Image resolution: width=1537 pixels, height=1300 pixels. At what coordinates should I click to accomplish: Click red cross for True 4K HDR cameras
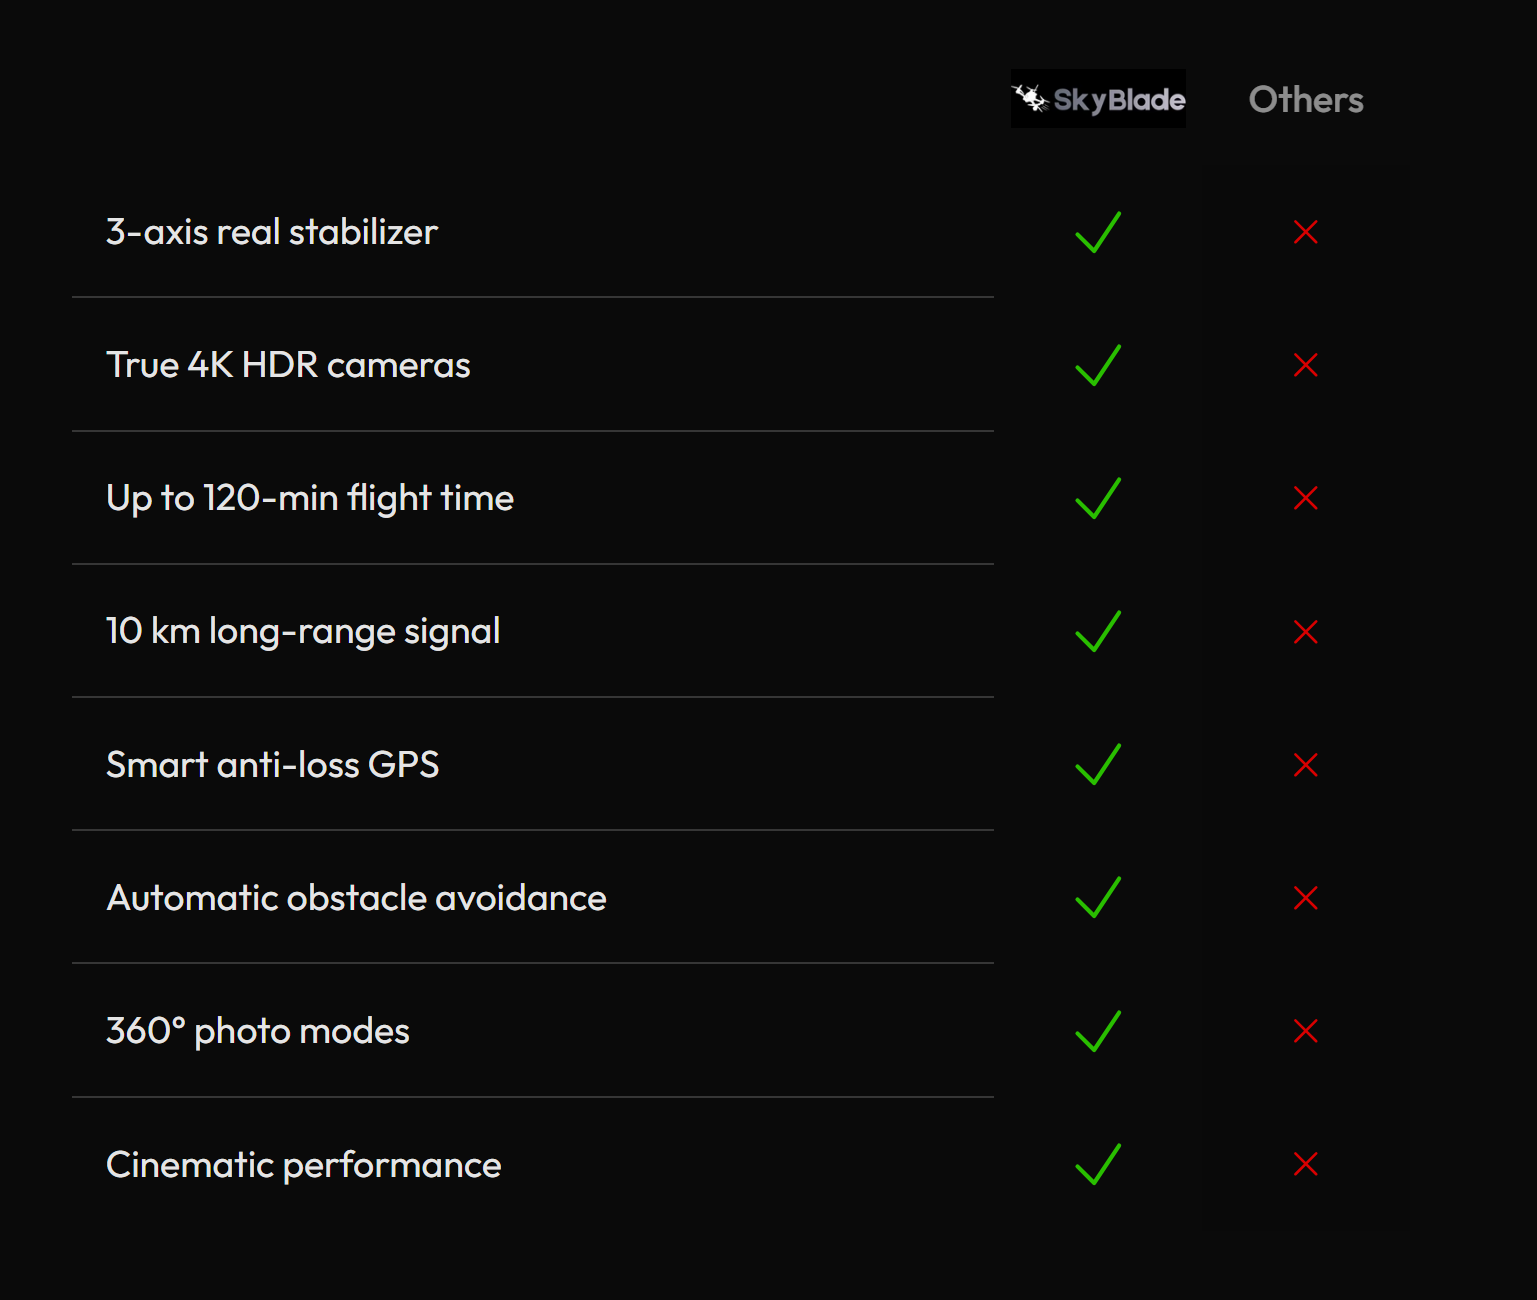[x=1306, y=365]
